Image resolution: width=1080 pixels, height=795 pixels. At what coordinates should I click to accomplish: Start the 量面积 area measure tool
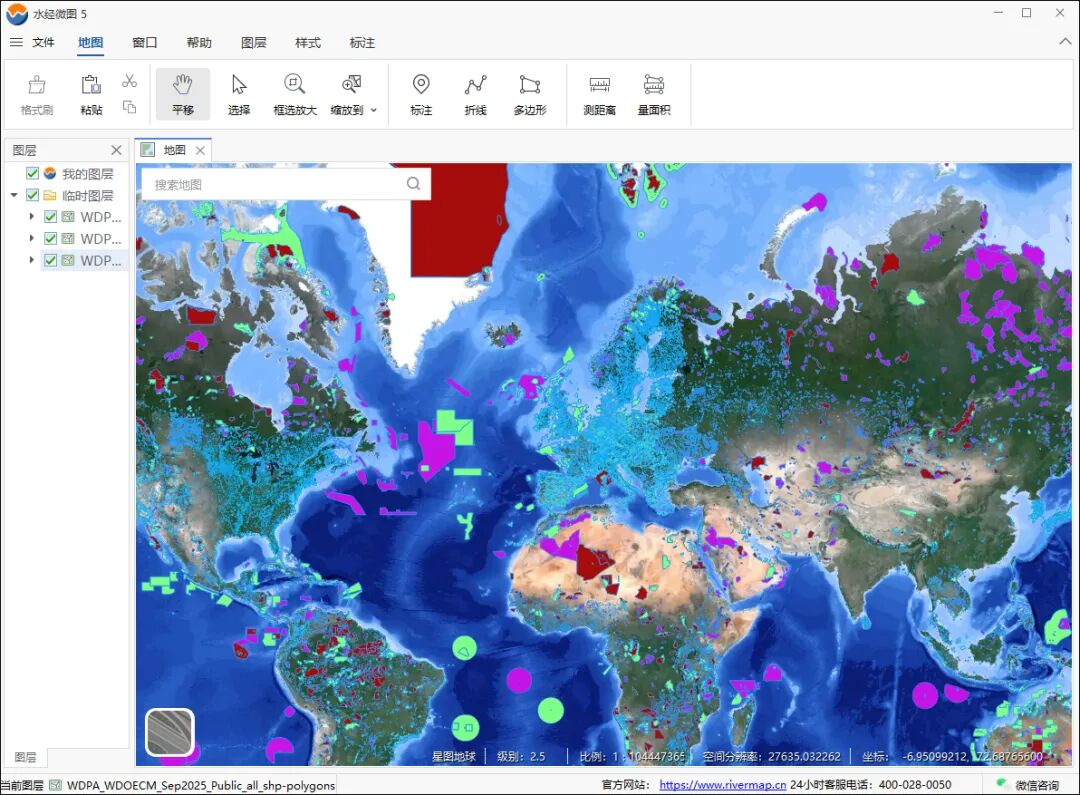(x=654, y=94)
